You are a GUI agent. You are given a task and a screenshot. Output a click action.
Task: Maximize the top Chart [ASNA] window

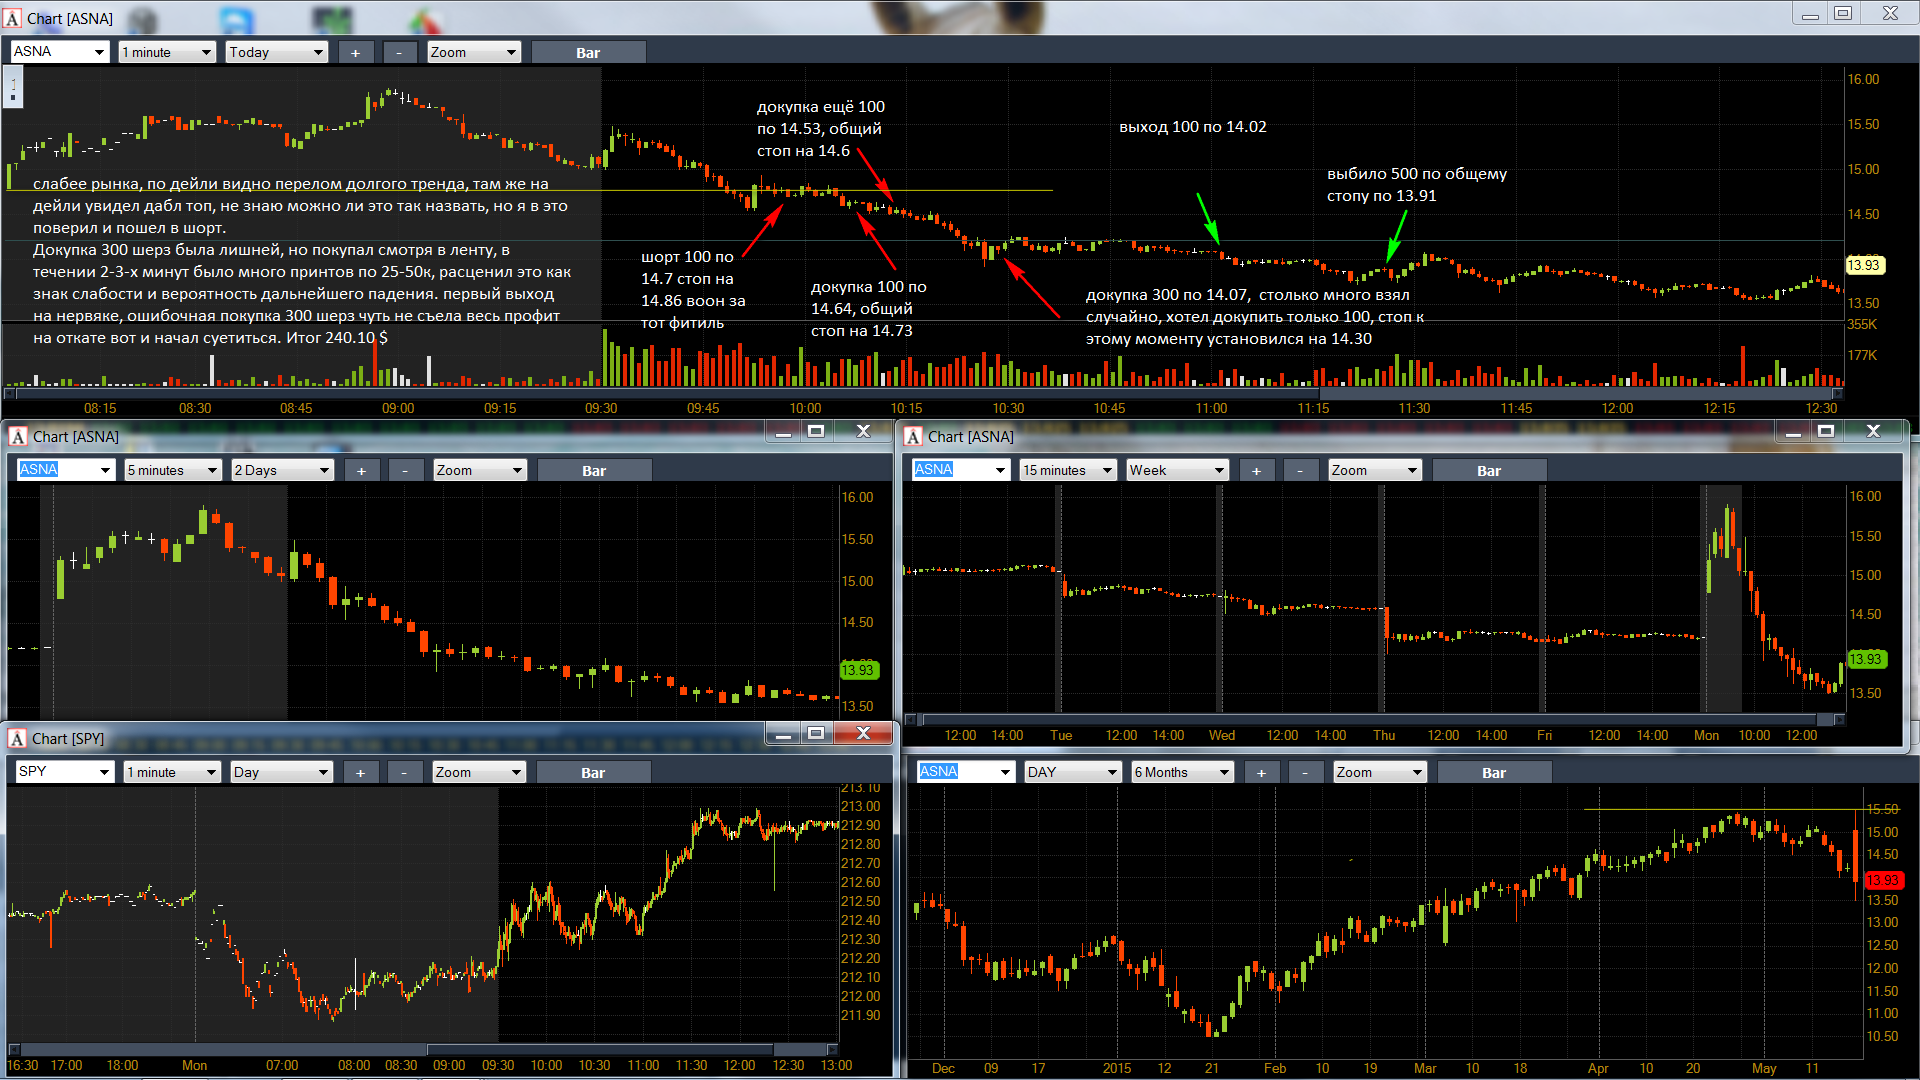pos(1843,14)
